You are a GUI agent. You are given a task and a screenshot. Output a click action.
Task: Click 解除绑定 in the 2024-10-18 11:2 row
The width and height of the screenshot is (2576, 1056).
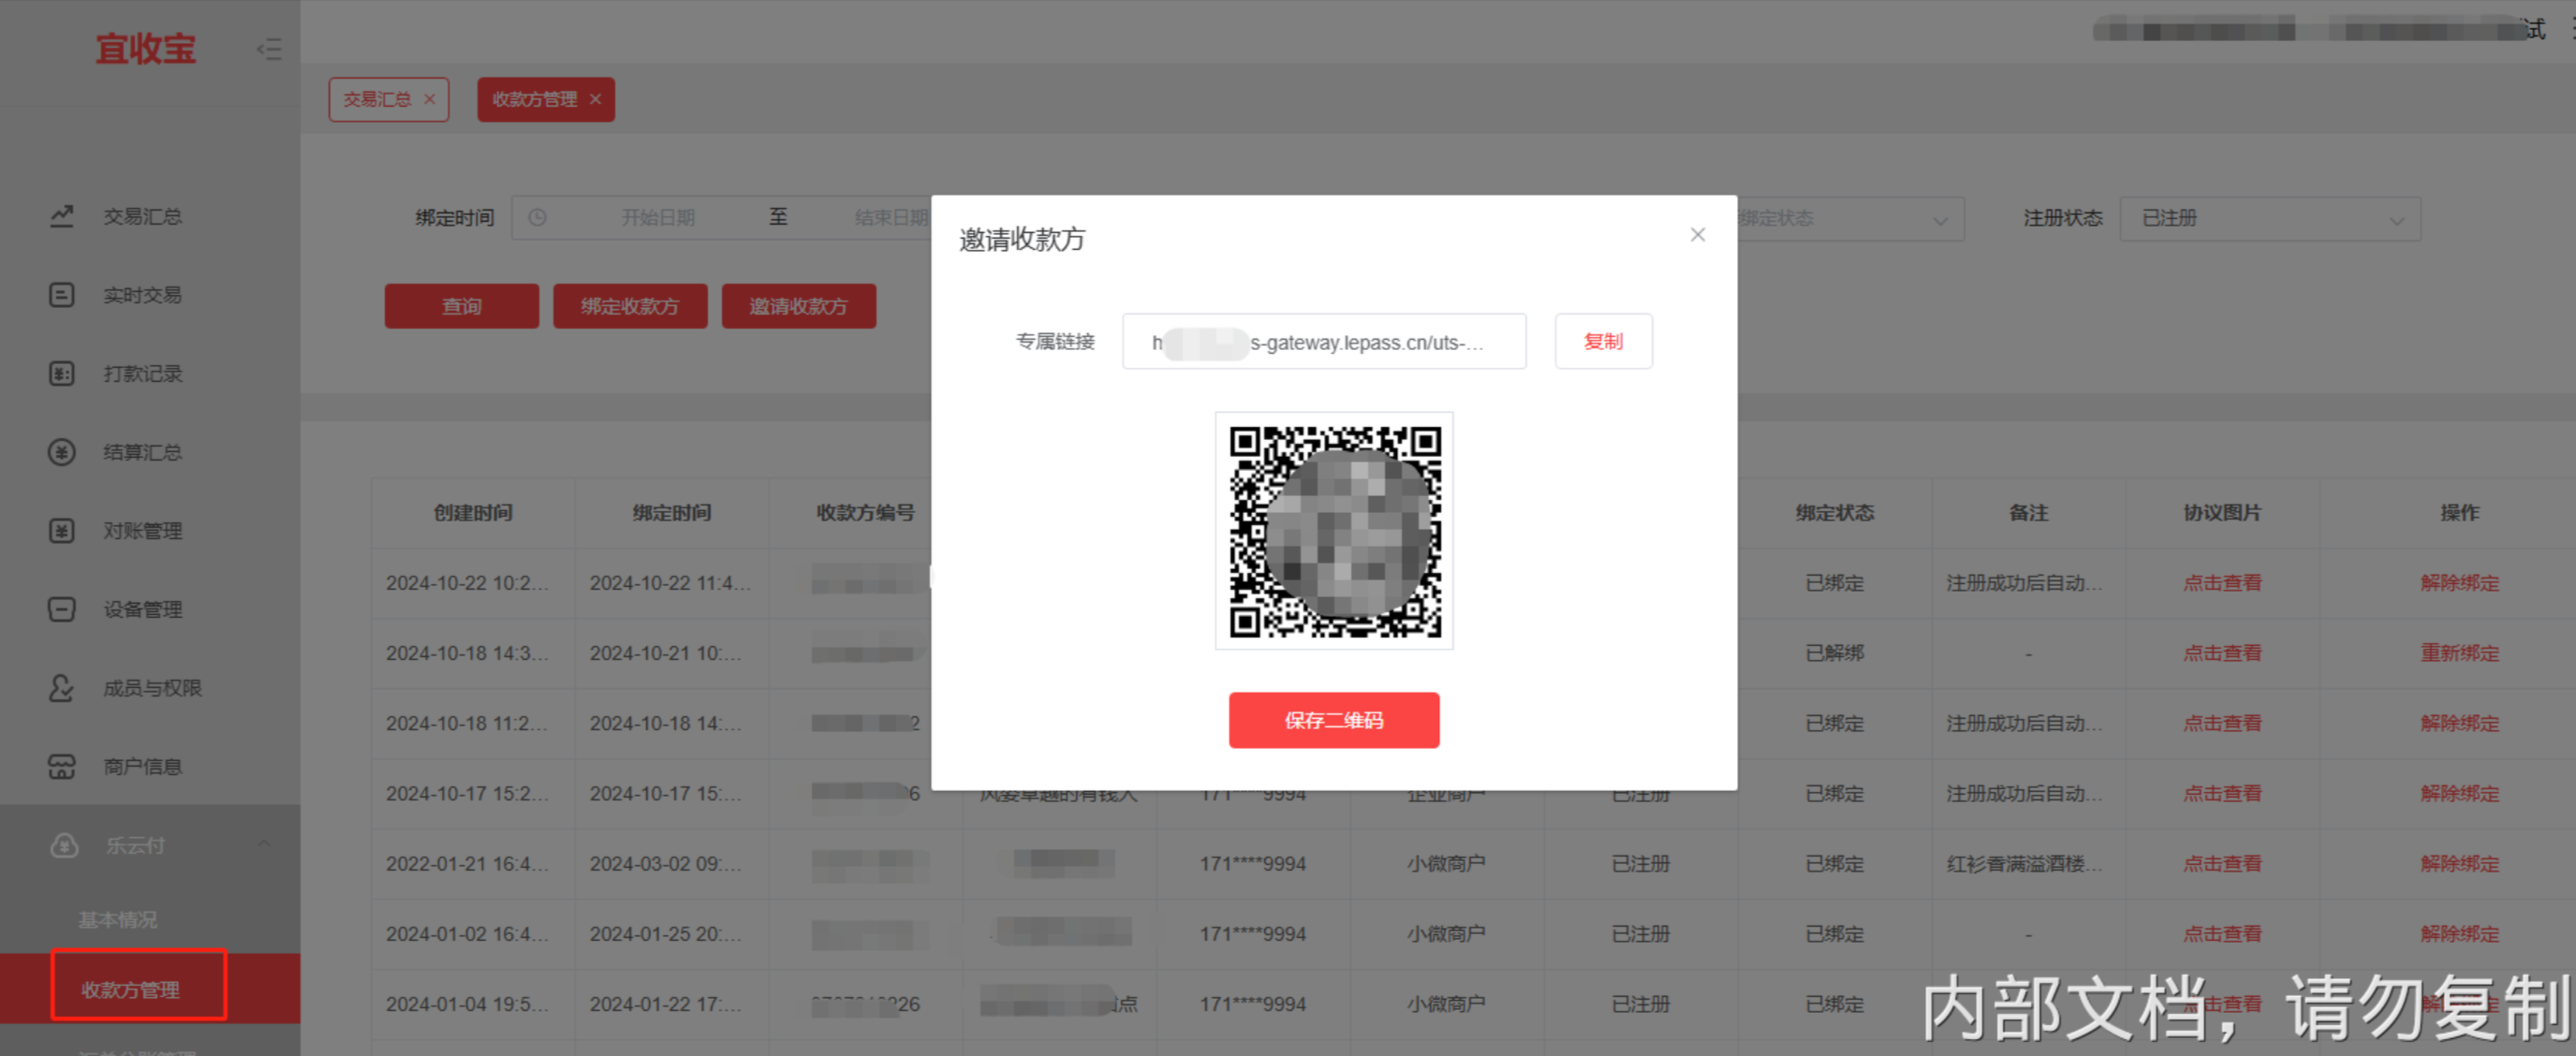(x=2460, y=723)
